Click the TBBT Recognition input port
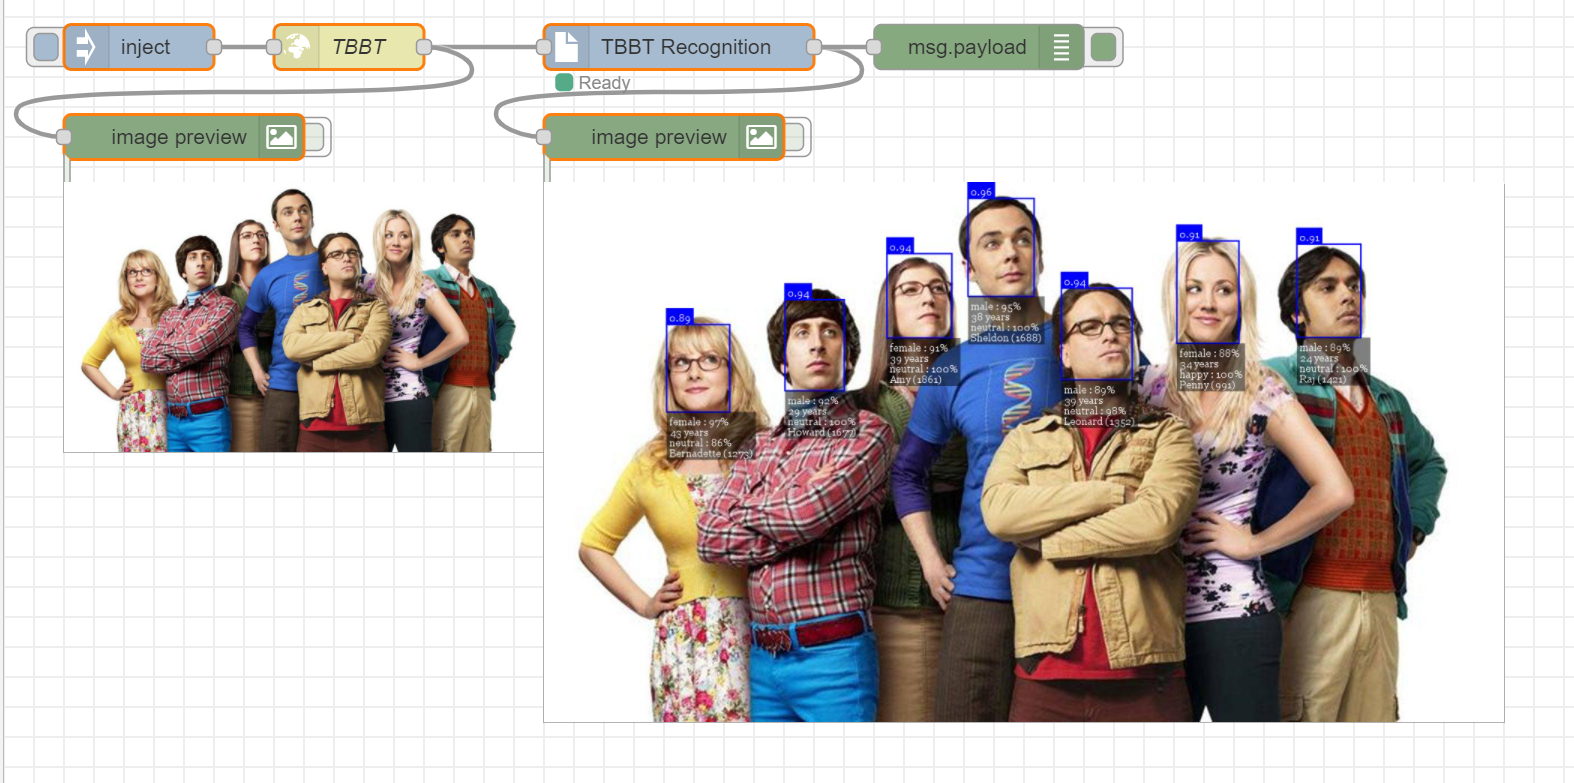 point(544,47)
